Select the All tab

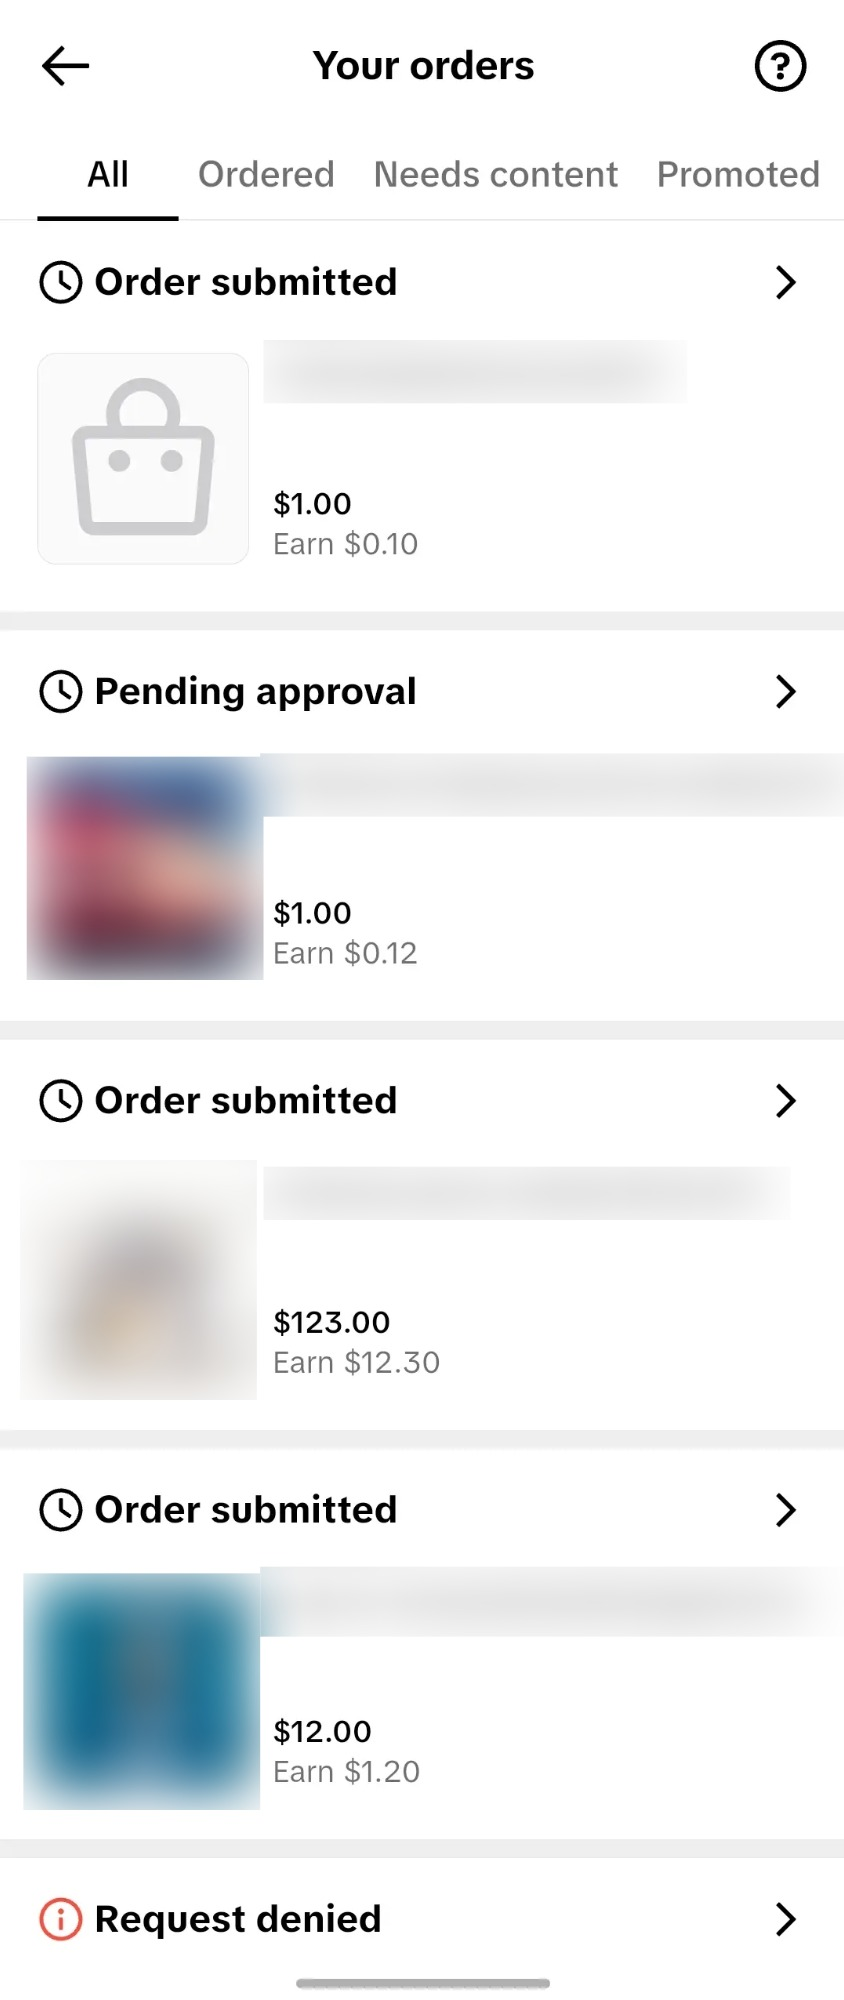(108, 175)
